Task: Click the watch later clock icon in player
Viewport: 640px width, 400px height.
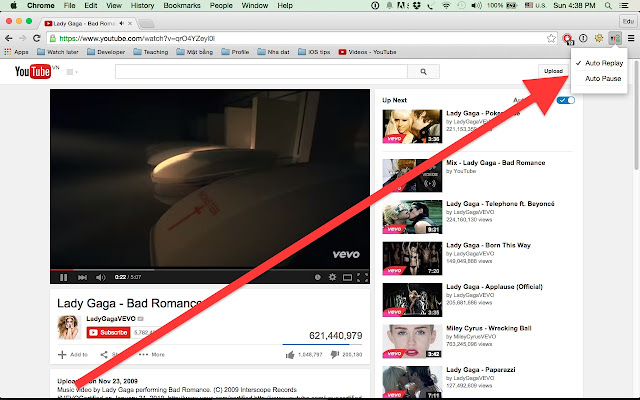Action: tap(318, 277)
